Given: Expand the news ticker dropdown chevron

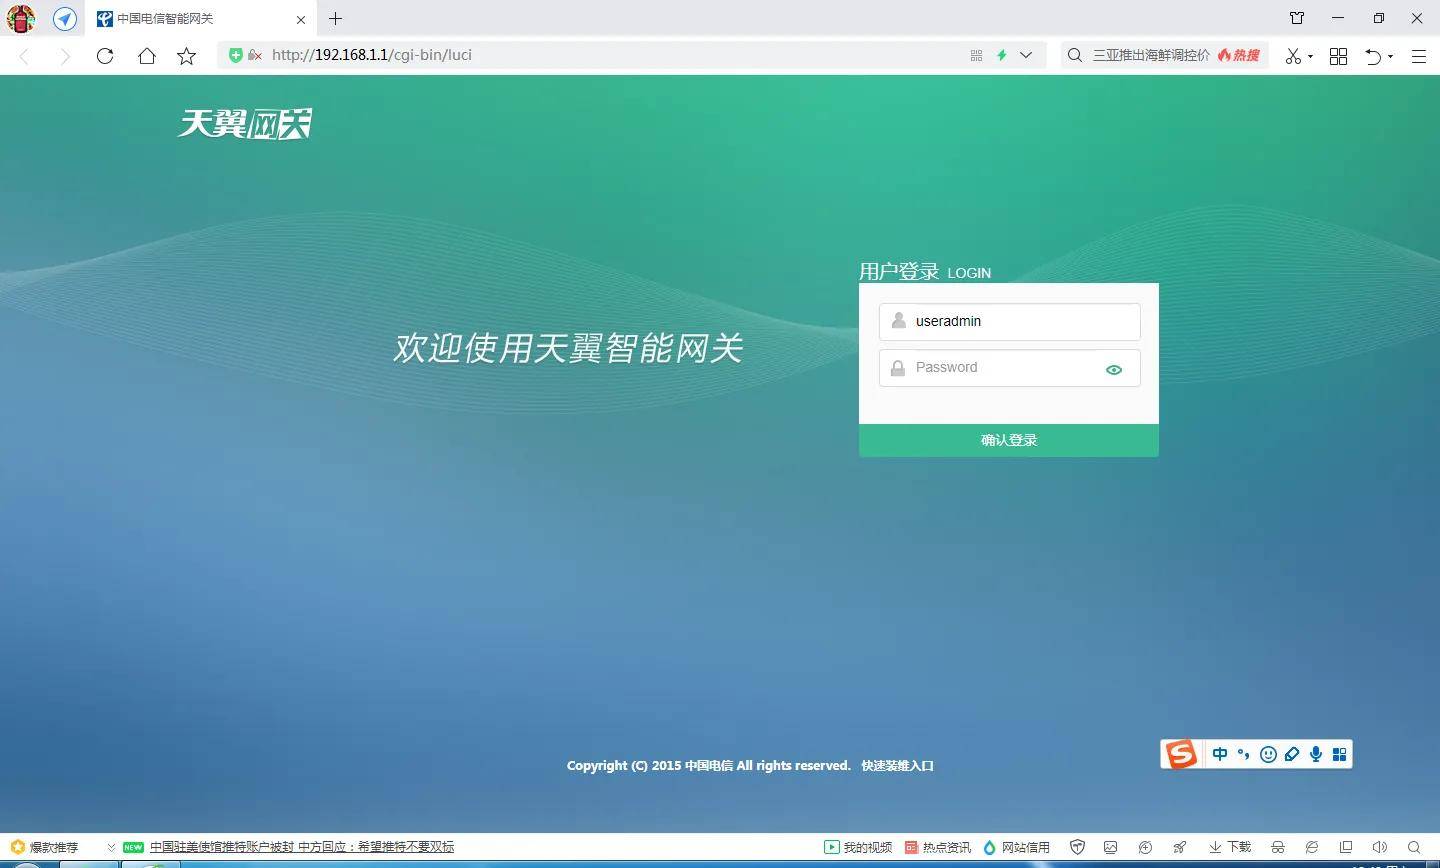Looking at the screenshot, I should pyautogui.click(x=111, y=847).
